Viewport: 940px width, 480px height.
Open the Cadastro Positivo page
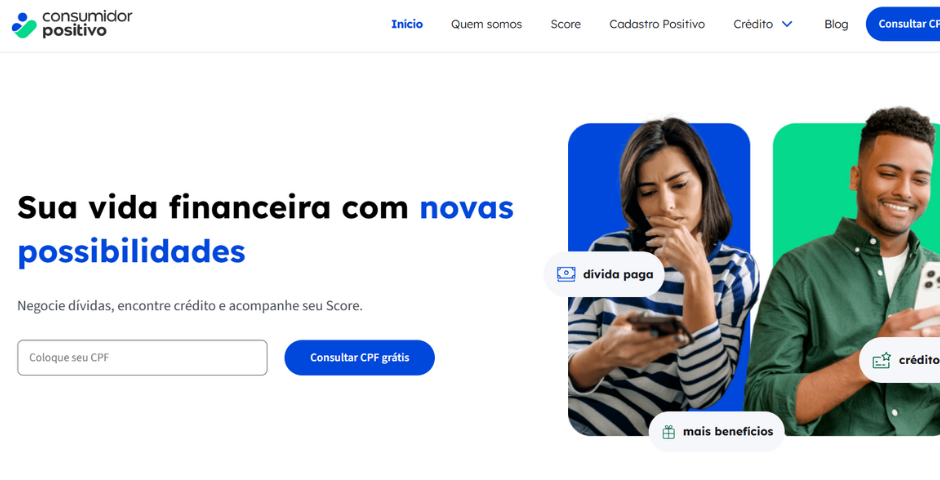(x=657, y=24)
